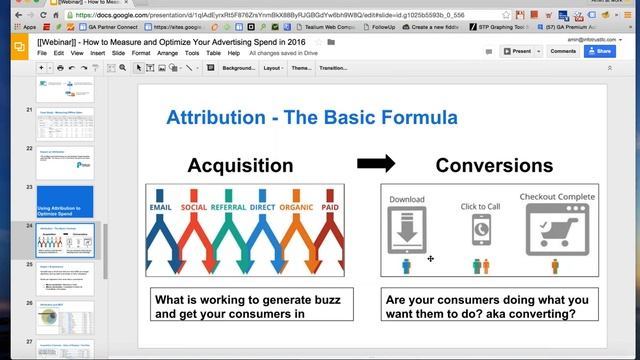
Task: Click the Undo arrow icon
Action: pyautogui.click(x=72, y=68)
